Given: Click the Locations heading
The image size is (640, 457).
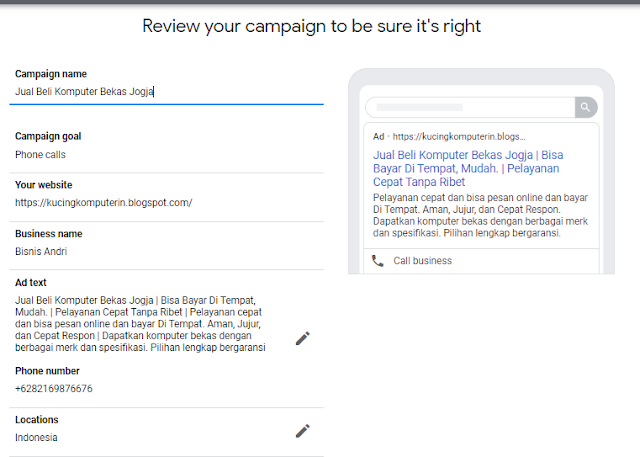Looking at the screenshot, I should point(37,419).
